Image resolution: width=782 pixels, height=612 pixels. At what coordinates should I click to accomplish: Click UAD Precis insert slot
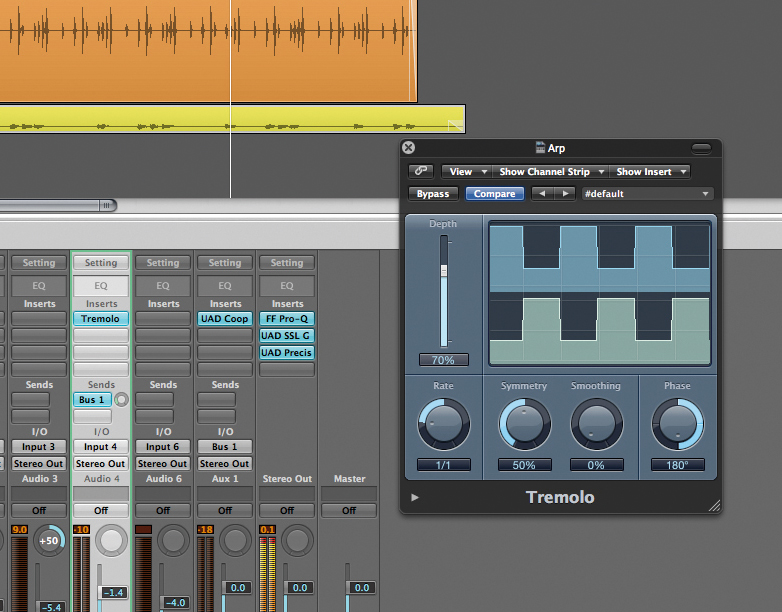(x=287, y=353)
